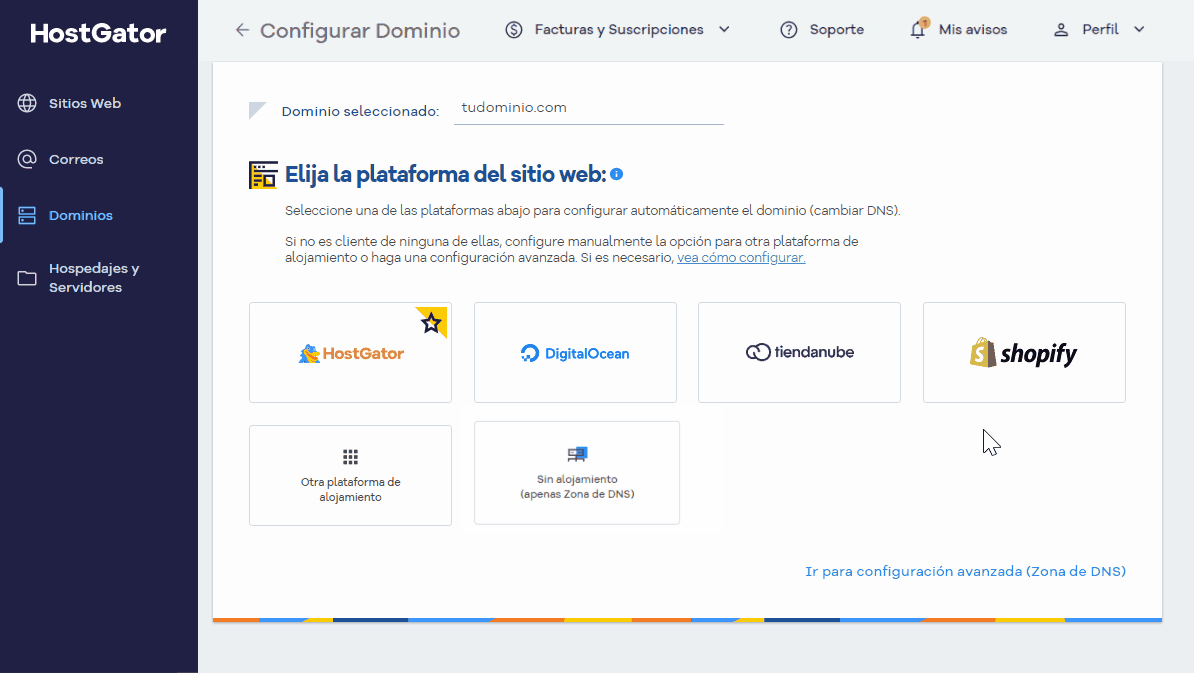This screenshot has width=1194, height=673.
Task: Select Sin alojamiento (apenas Zona de DNS)
Action: point(577,473)
